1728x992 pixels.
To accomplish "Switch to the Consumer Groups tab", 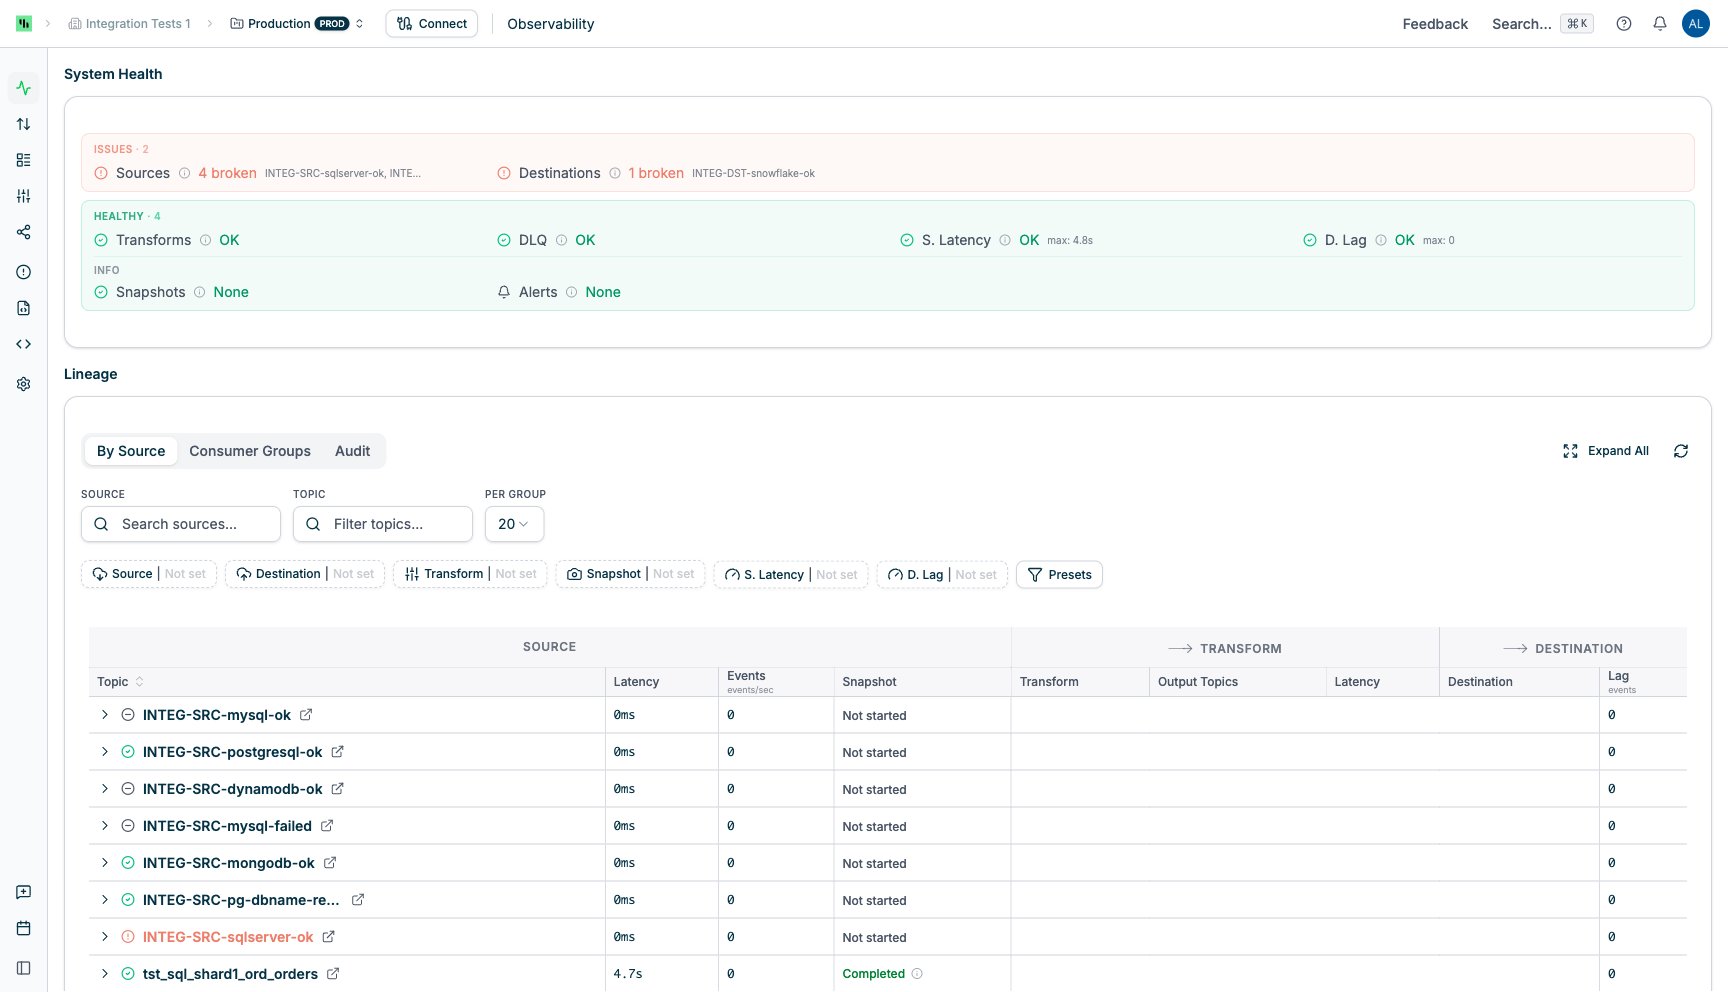I will pyautogui.click(x=250, y=451).
